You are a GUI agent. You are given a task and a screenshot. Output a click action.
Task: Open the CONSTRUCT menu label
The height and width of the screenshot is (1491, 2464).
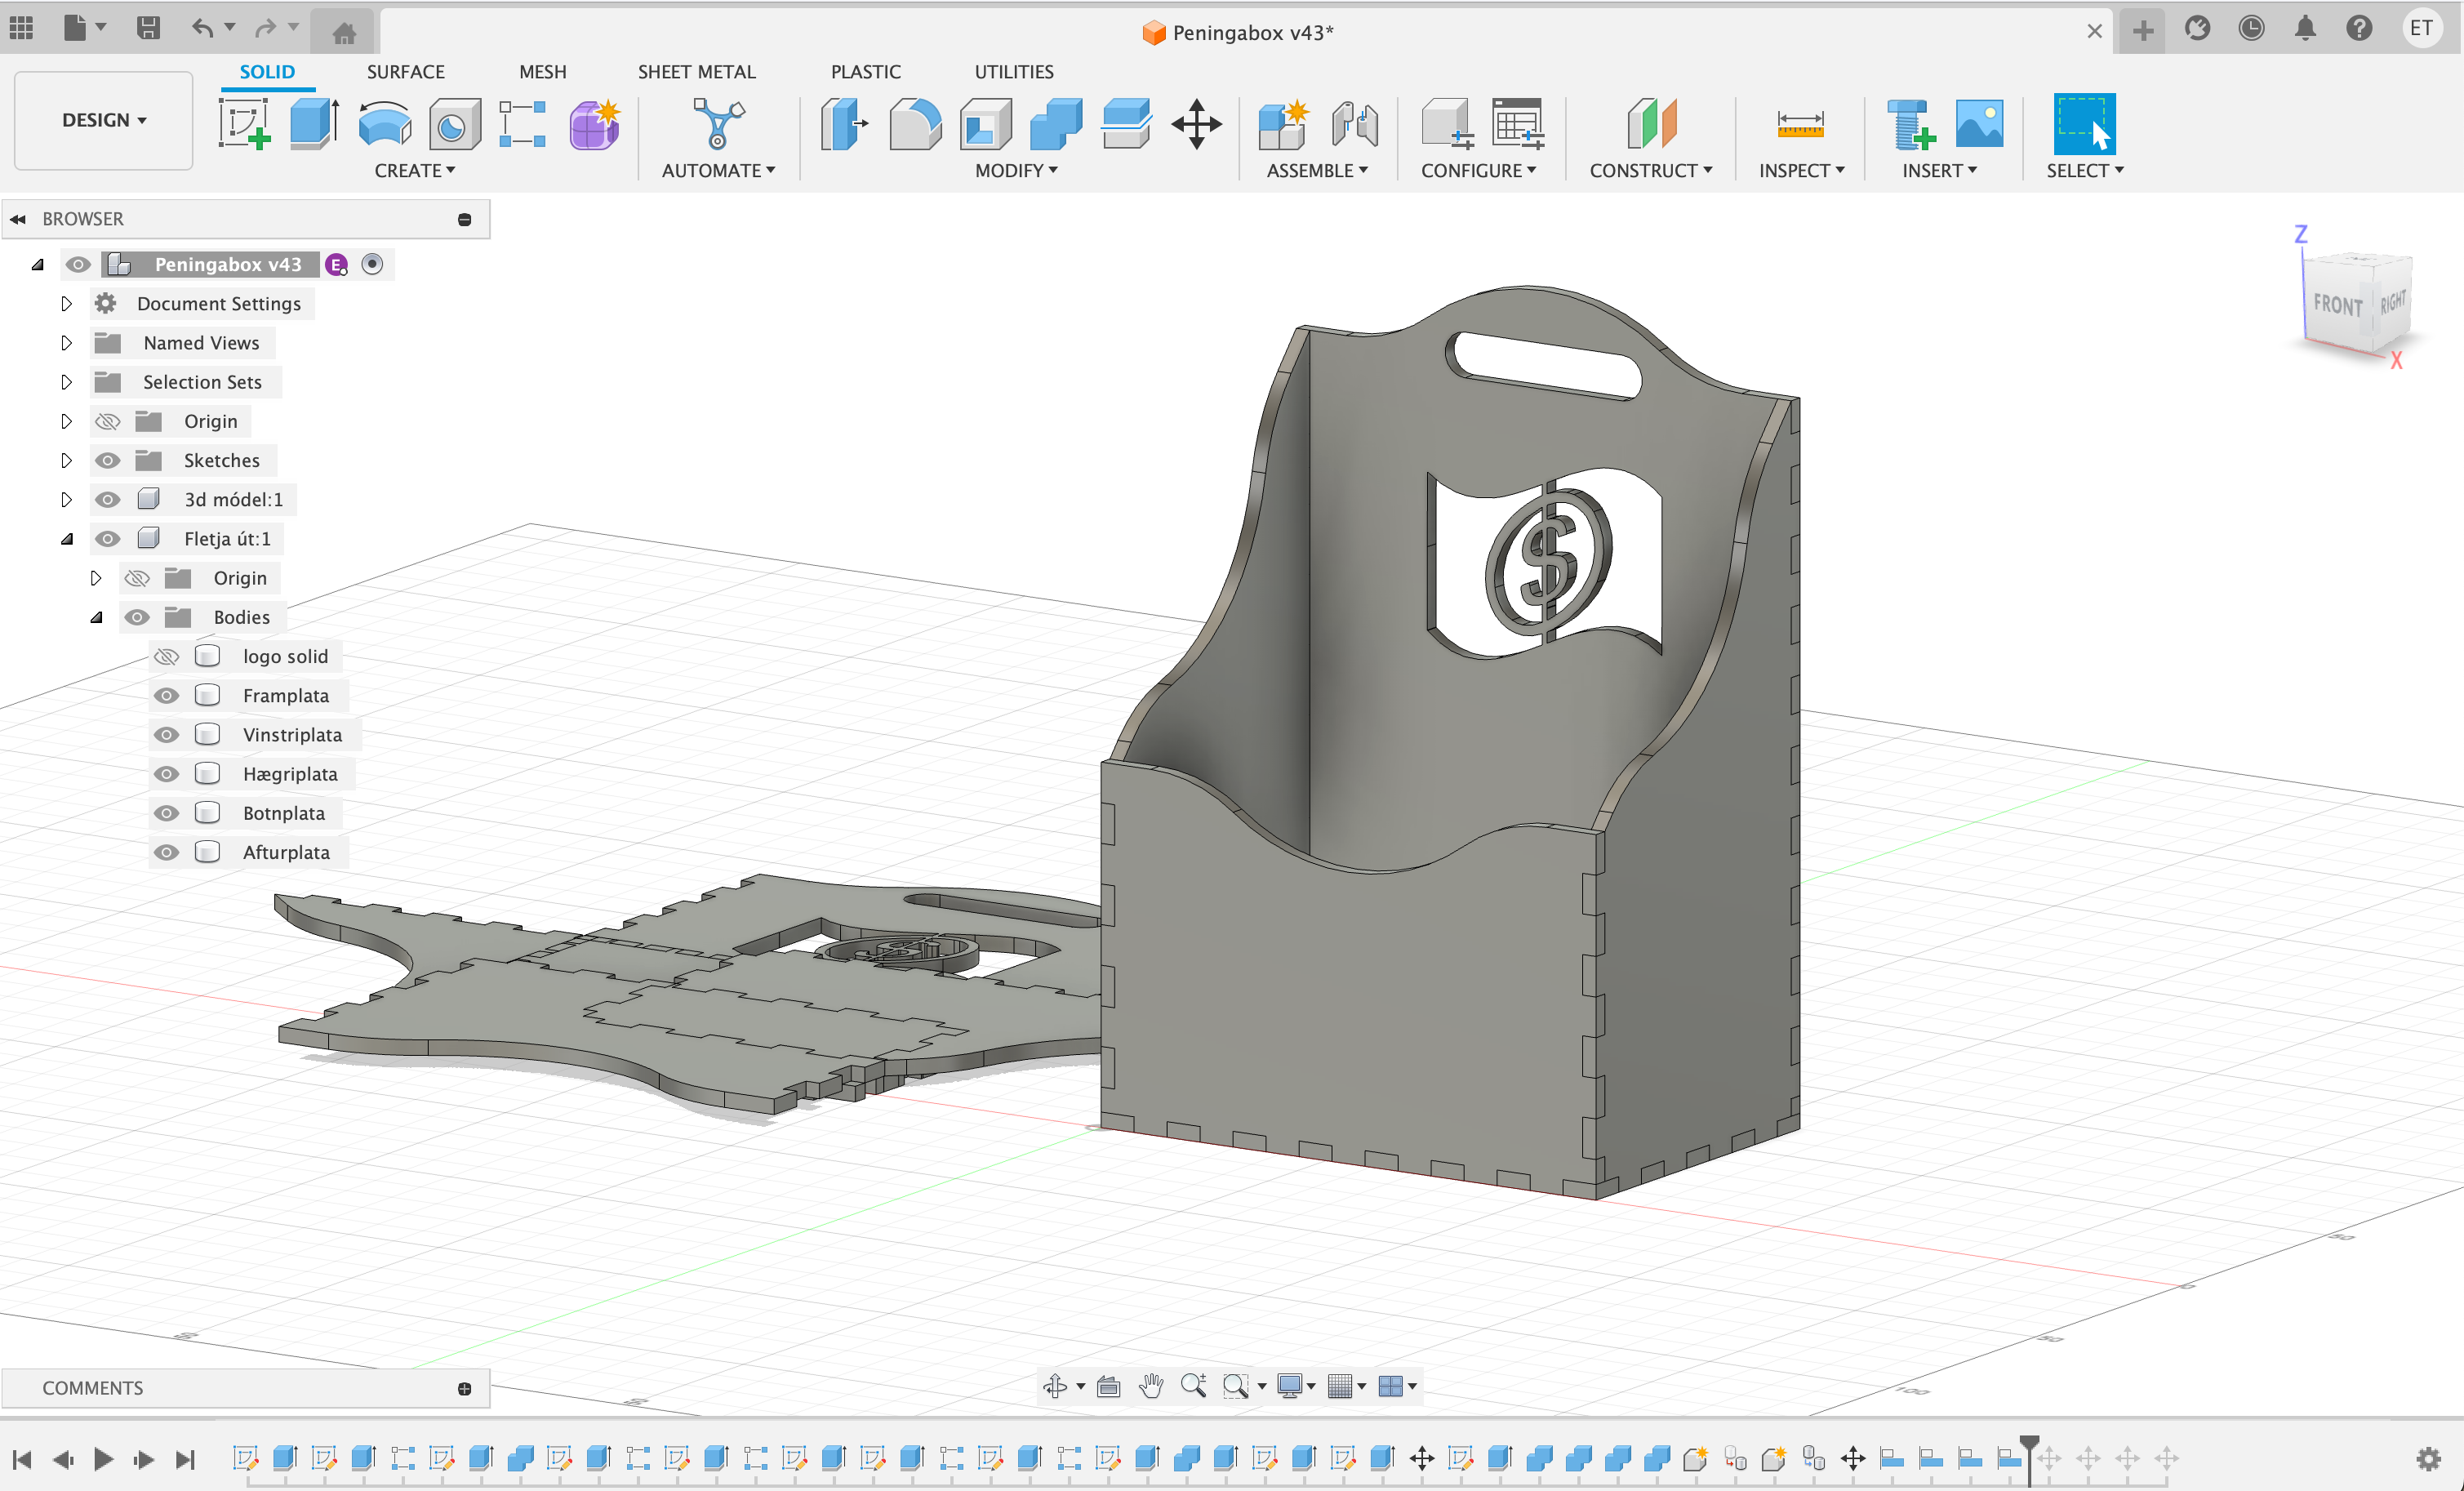click(1650, 171)
